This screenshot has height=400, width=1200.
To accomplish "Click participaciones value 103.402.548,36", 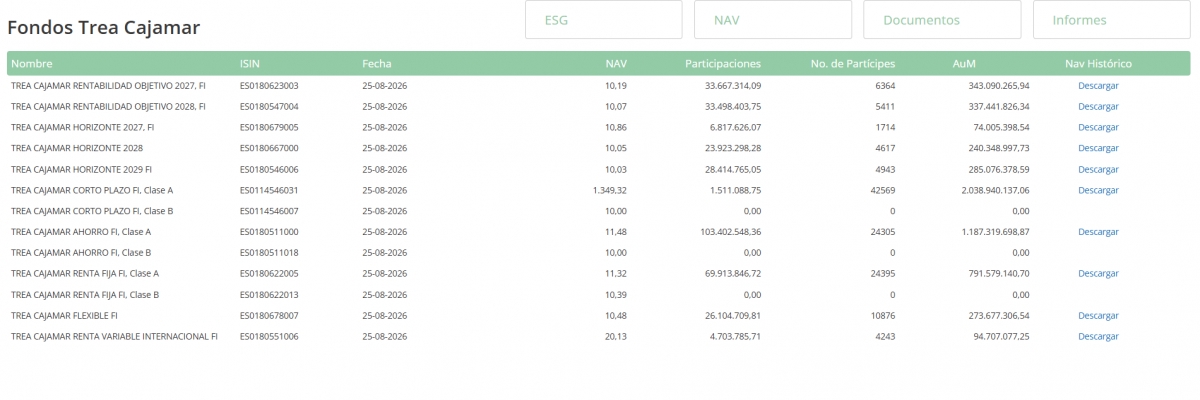I will click(x=730, y=232).
